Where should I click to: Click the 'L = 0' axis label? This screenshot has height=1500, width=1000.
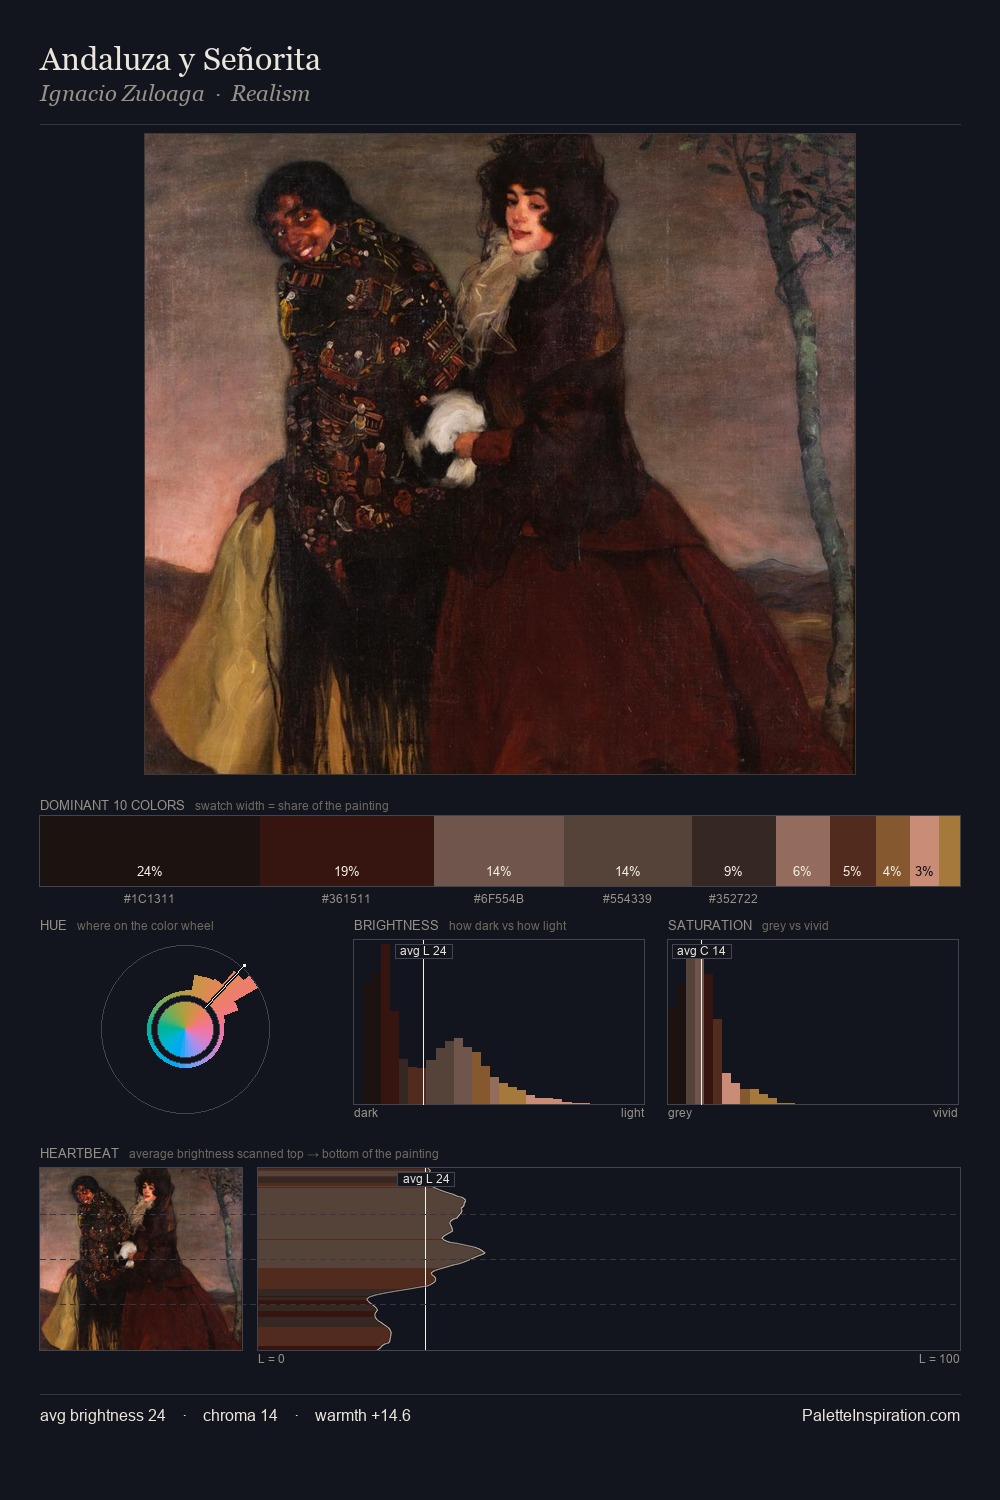271,1359
